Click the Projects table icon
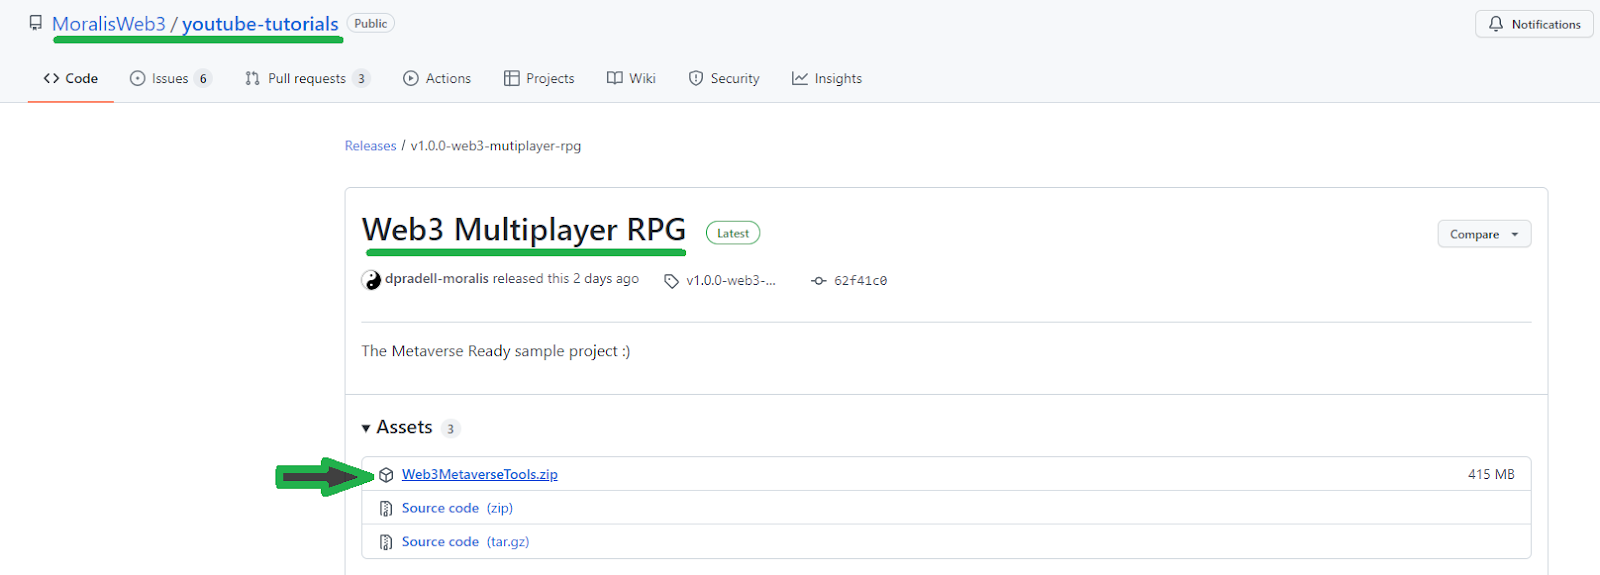 tap(512, 78)
